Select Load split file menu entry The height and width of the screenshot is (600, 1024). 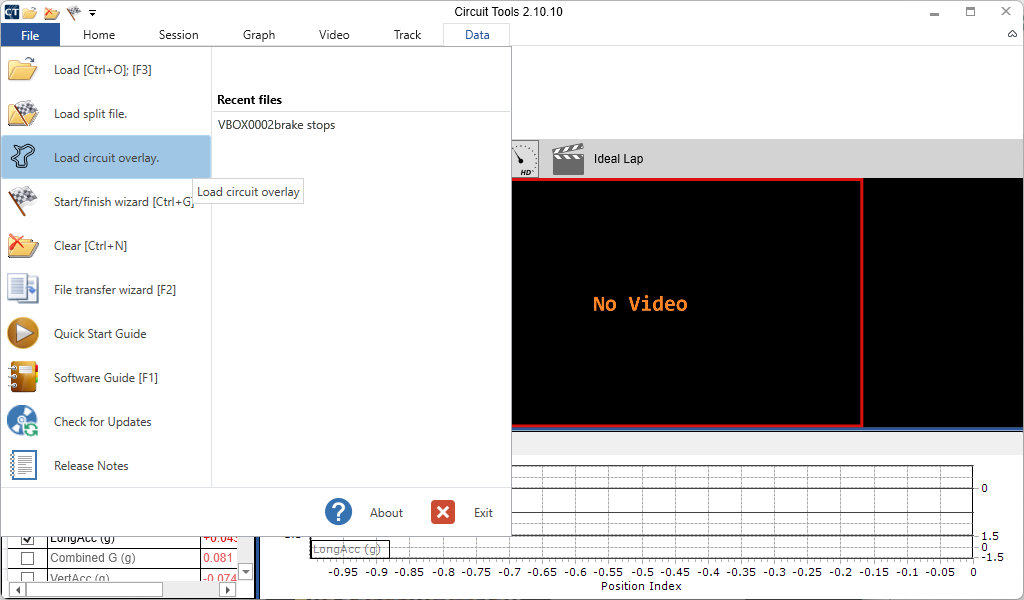tap(106, 114)
